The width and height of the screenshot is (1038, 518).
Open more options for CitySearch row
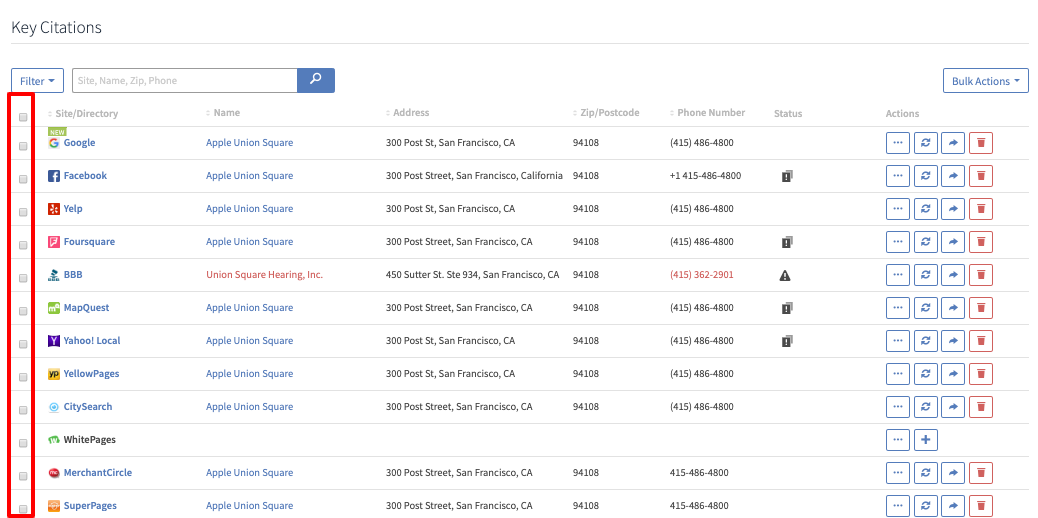coord(898,407)
